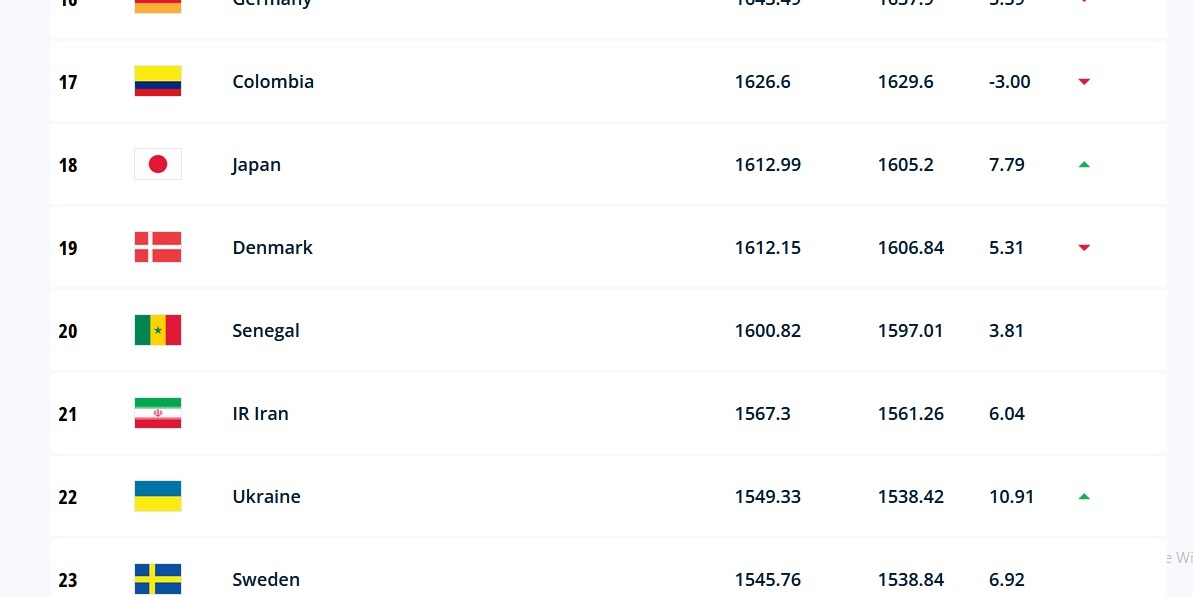Click the IR Iran flag icon

tap(158, 413)
